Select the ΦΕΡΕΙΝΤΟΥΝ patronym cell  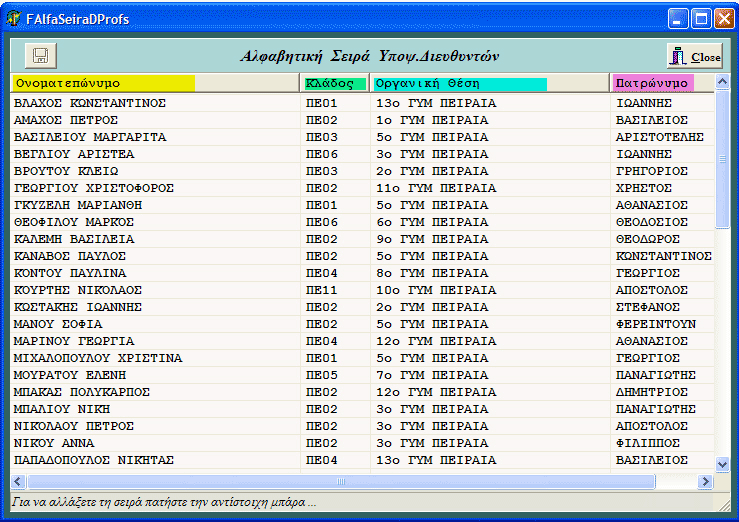click(656, 324)
